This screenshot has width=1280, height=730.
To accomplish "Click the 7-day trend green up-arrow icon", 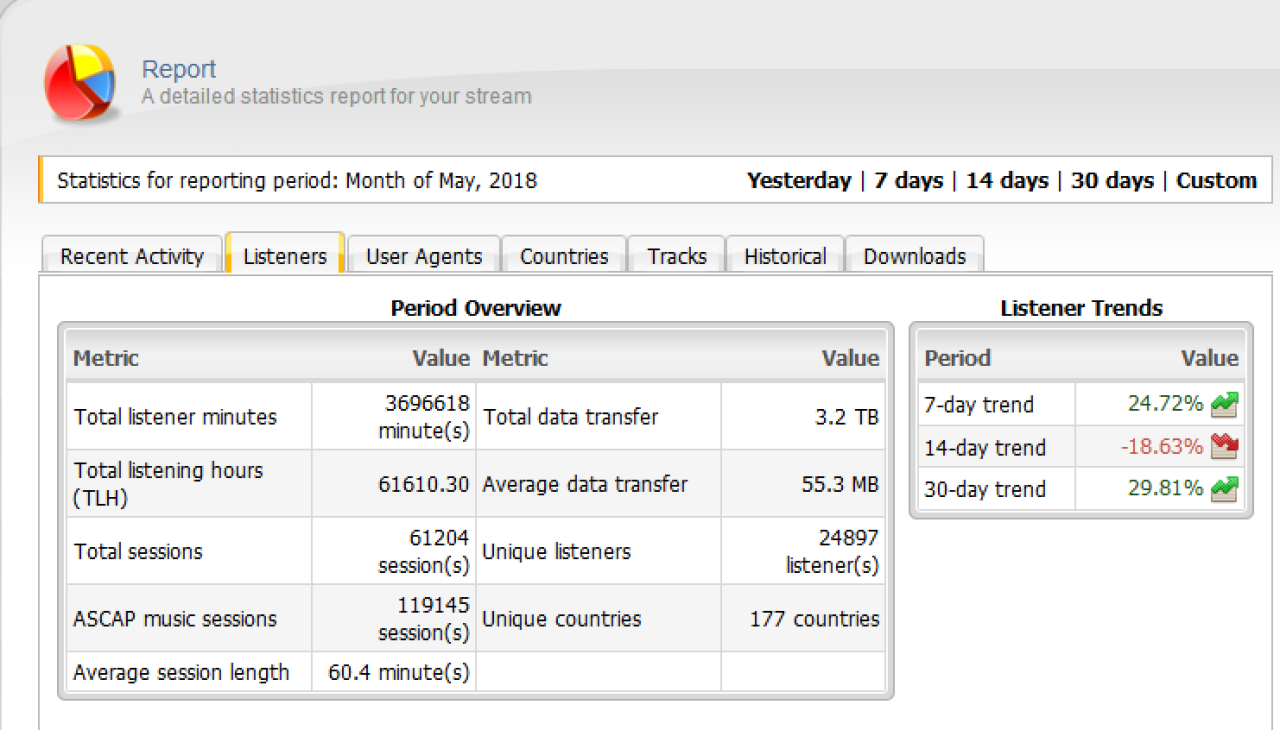I will [1224, 405].
